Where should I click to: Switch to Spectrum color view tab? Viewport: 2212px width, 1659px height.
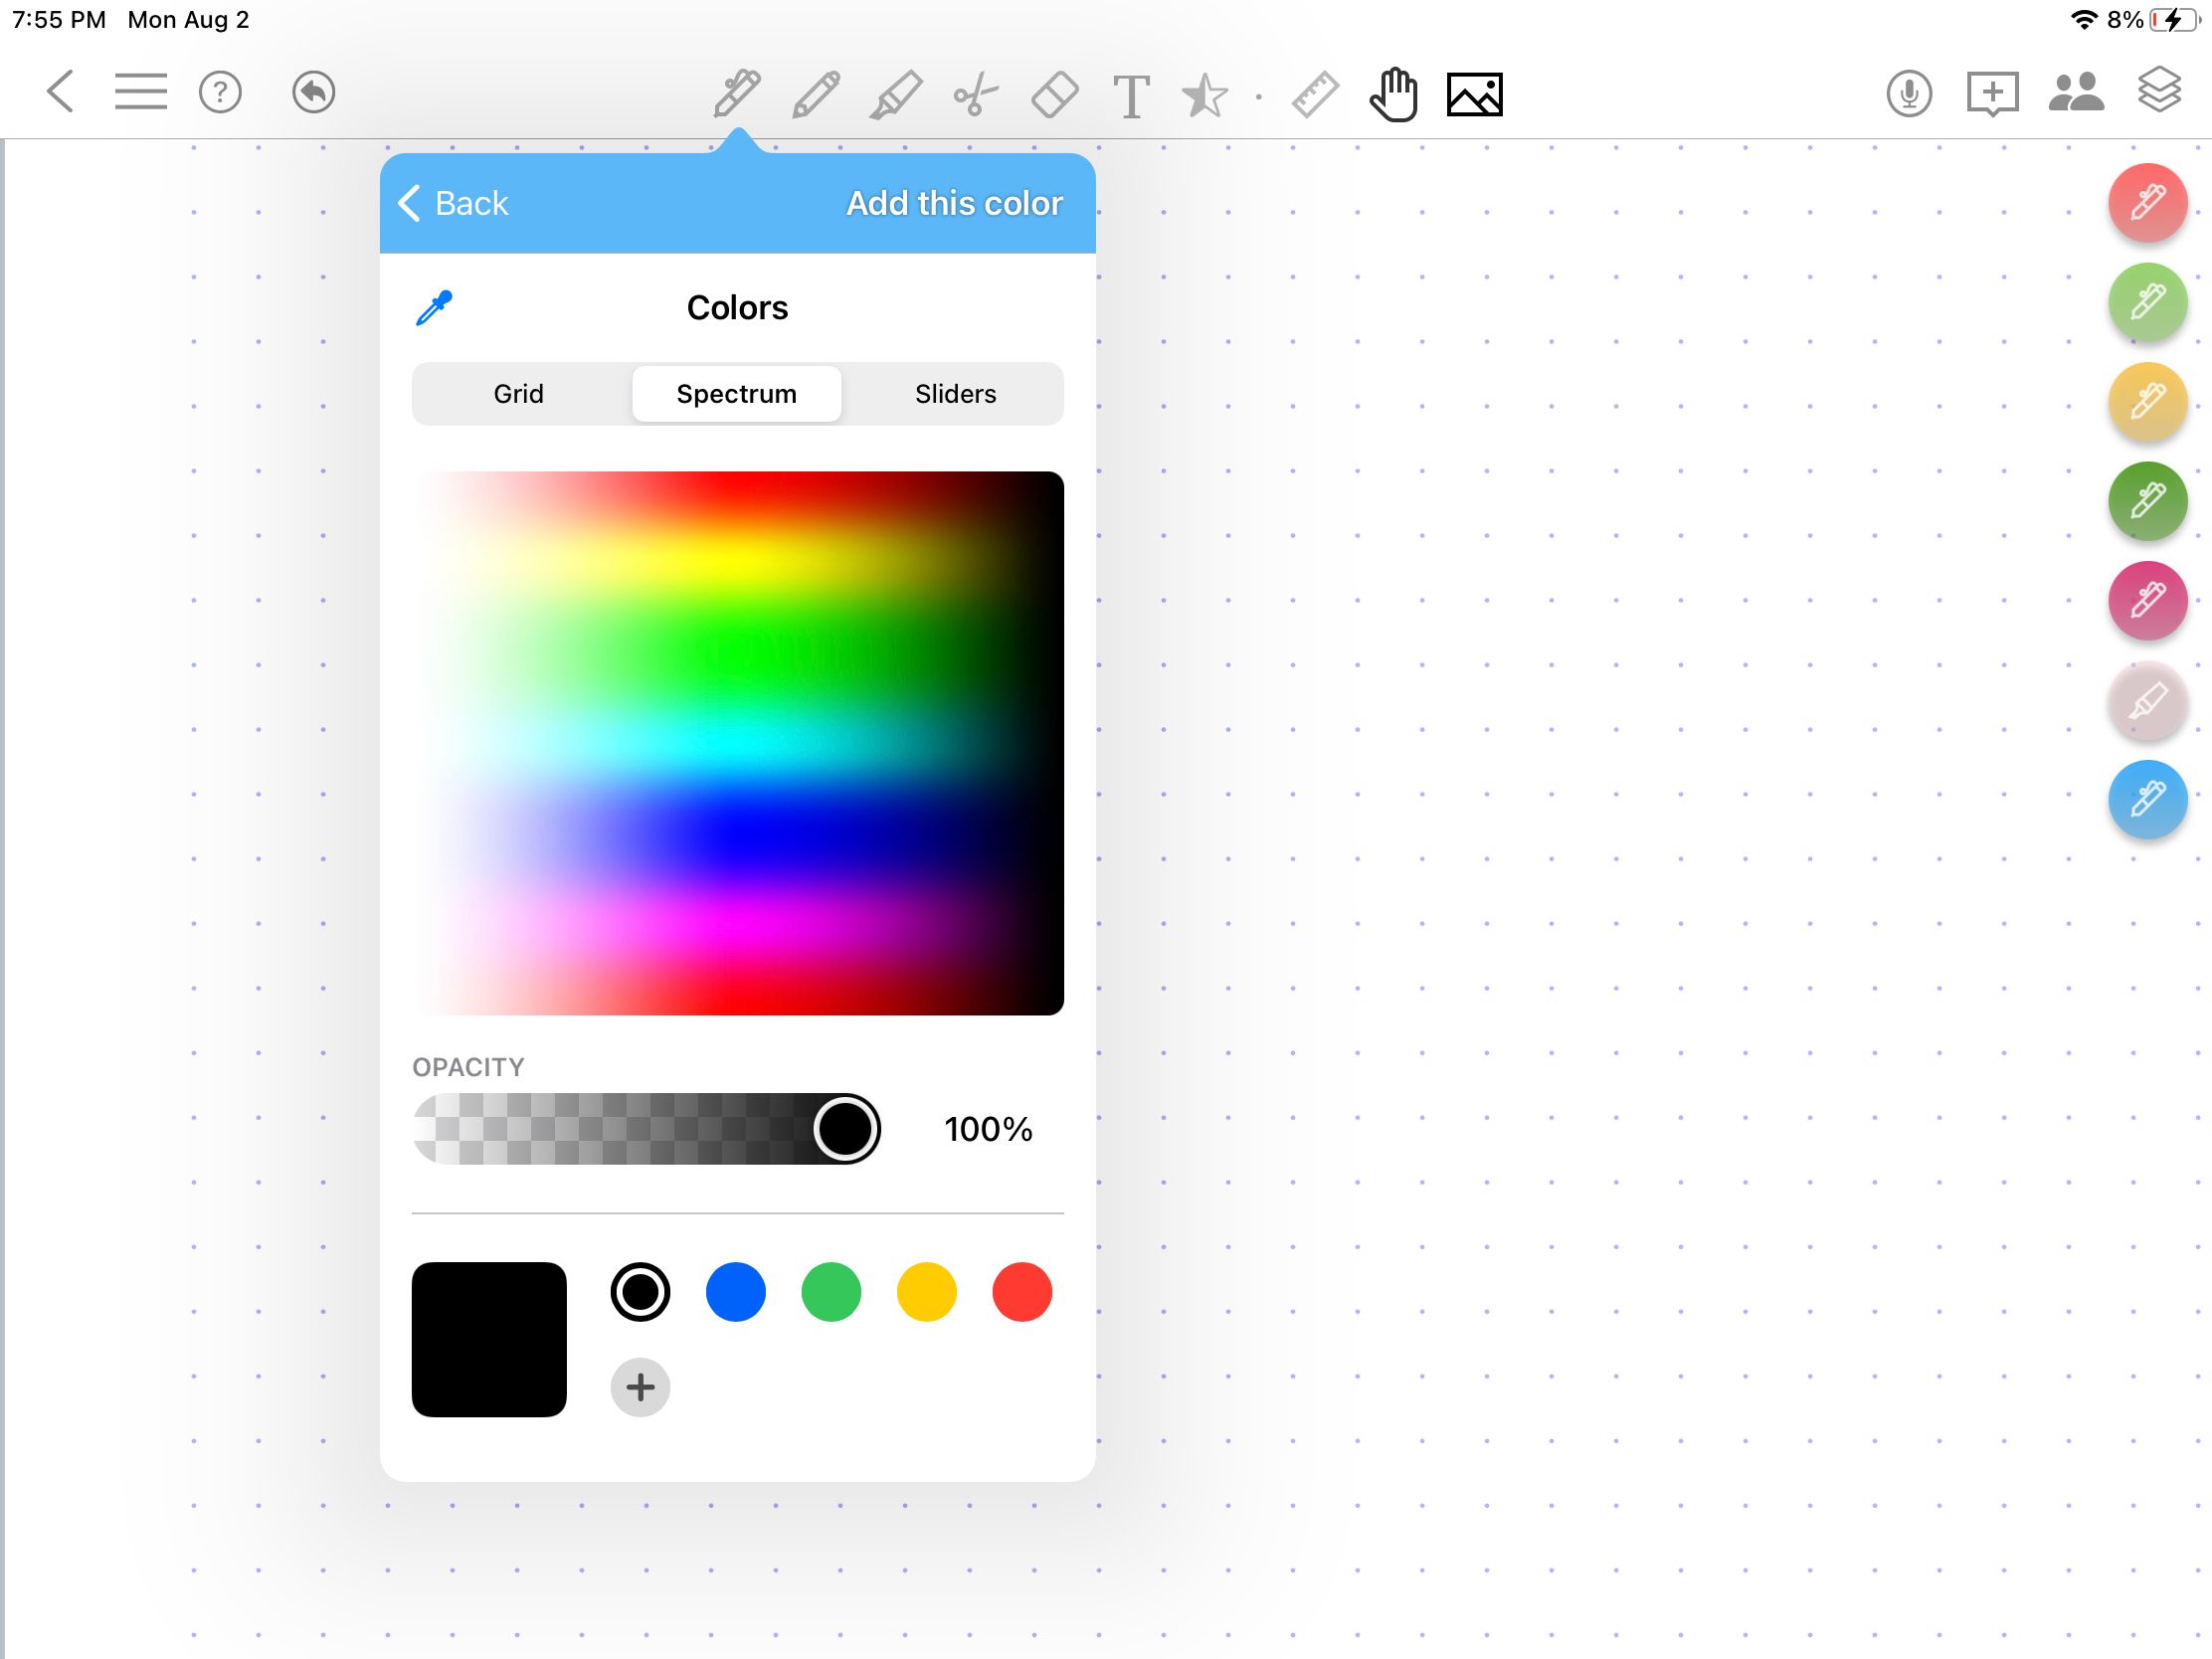click(x=737, y=392)
